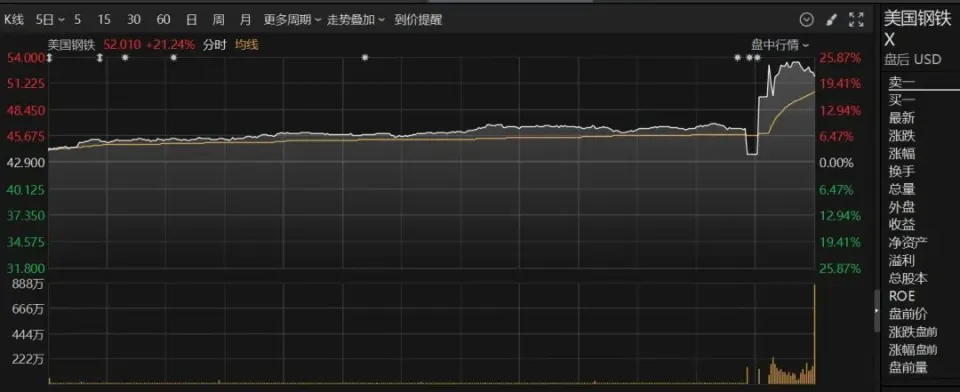Select the 60 minute period tab
960x392 pixels.
[163, 20]
